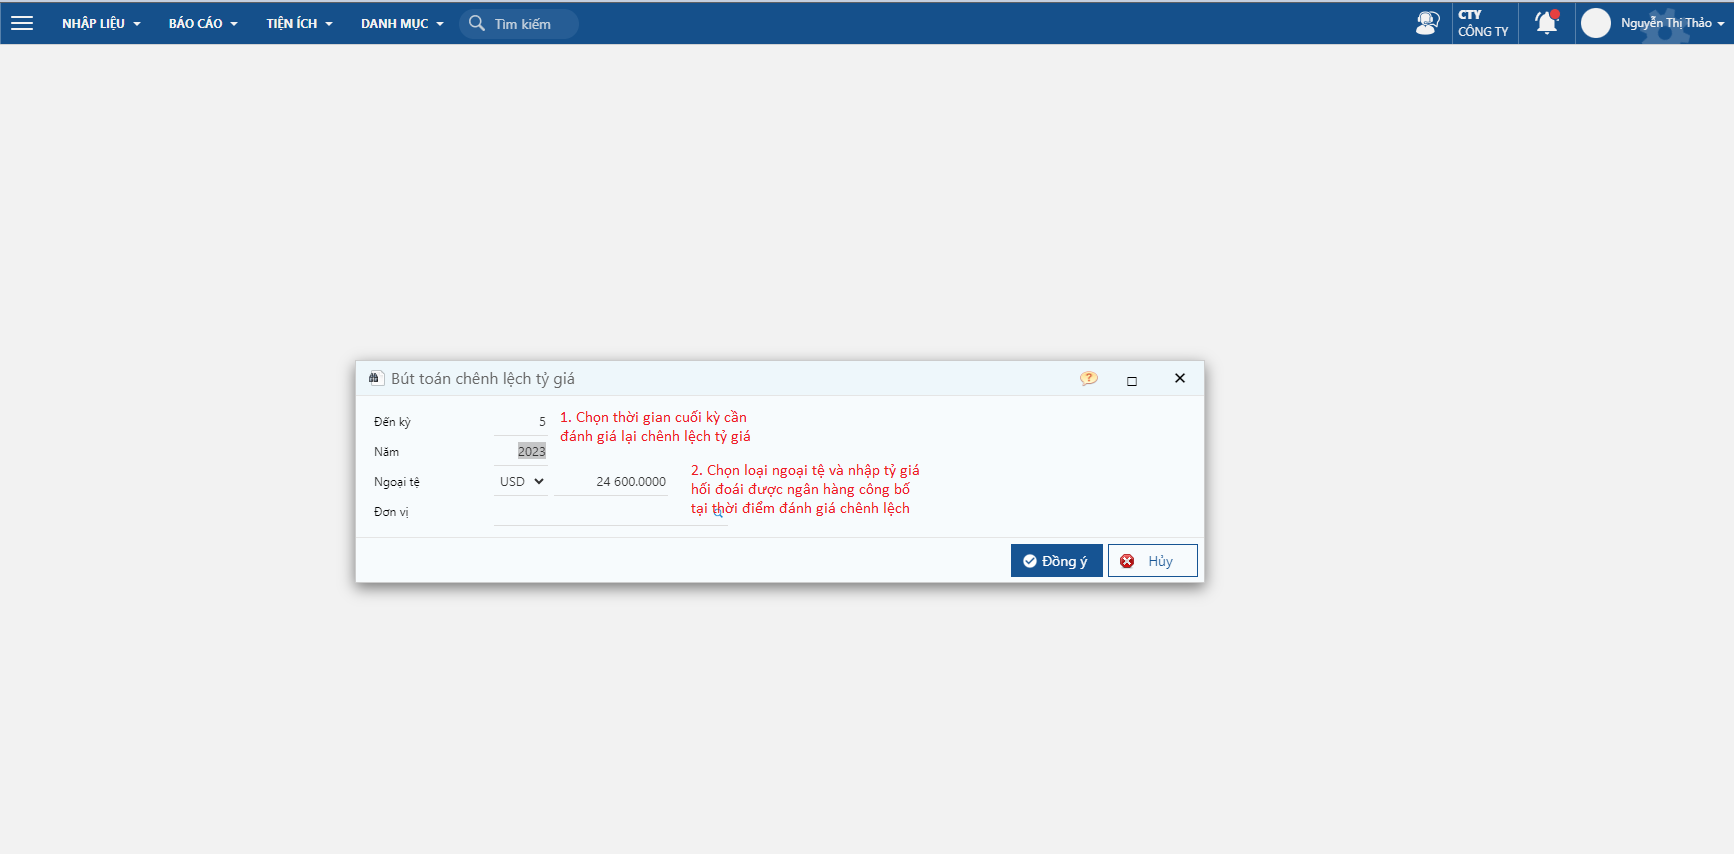Maximize the Bút toán chênh lệch dialog

(x=1132, y=380)
